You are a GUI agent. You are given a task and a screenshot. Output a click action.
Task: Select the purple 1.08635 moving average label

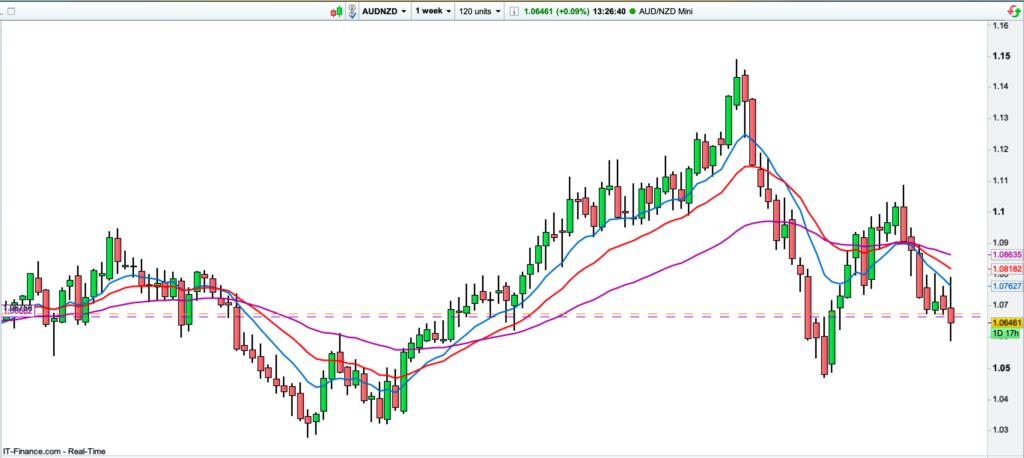coord(1005,256)
